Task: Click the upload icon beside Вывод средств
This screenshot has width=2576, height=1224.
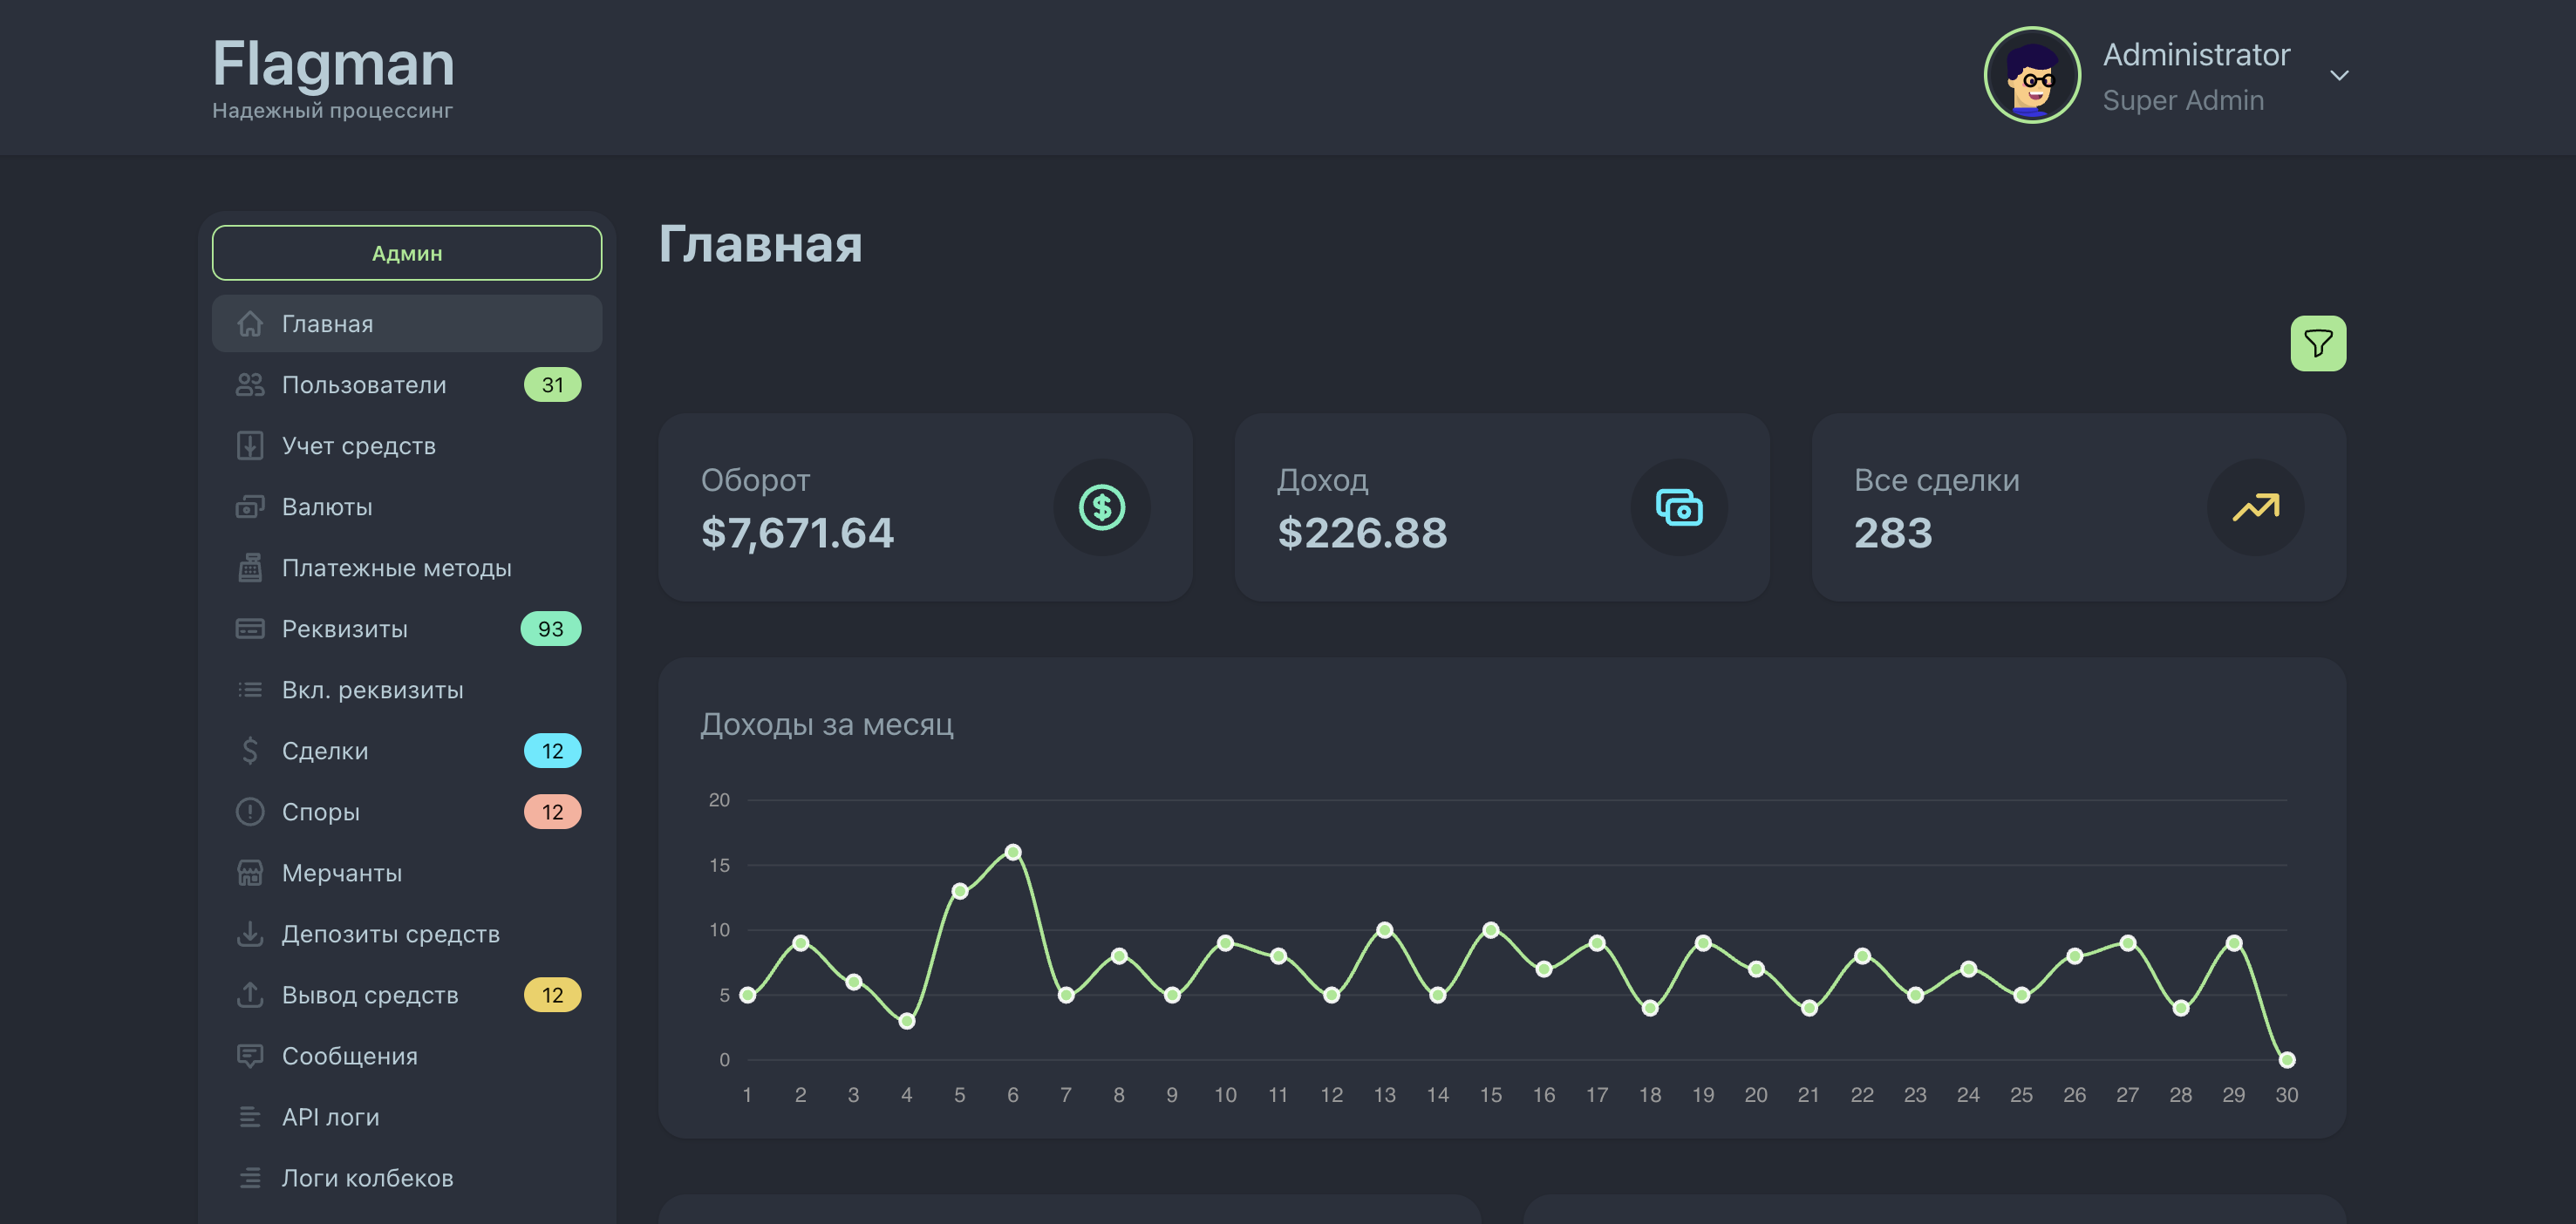Action: 250,995
